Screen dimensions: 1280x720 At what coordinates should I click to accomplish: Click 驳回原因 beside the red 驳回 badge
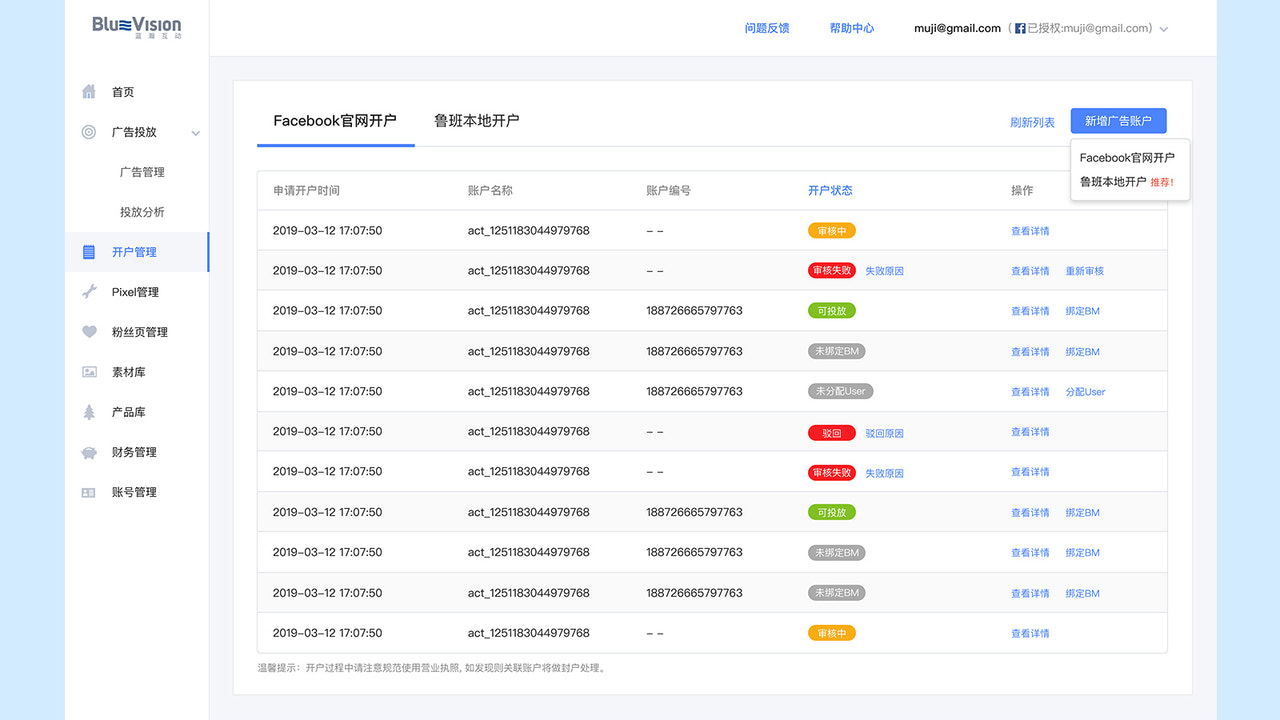click(884, 433)
